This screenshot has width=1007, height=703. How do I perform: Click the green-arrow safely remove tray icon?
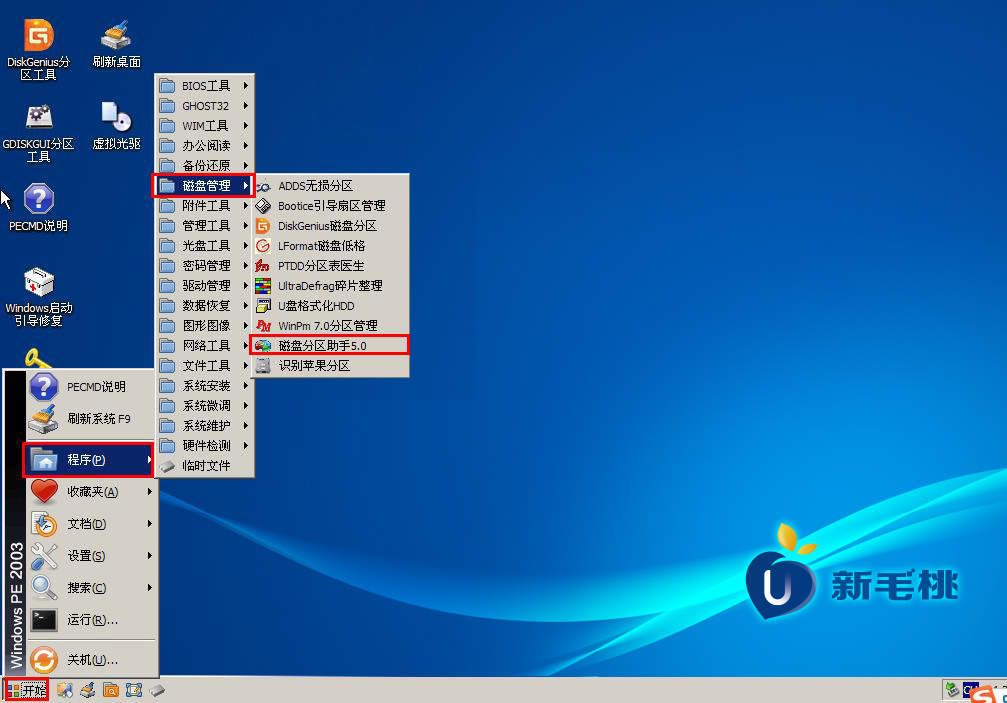point(952,690)
